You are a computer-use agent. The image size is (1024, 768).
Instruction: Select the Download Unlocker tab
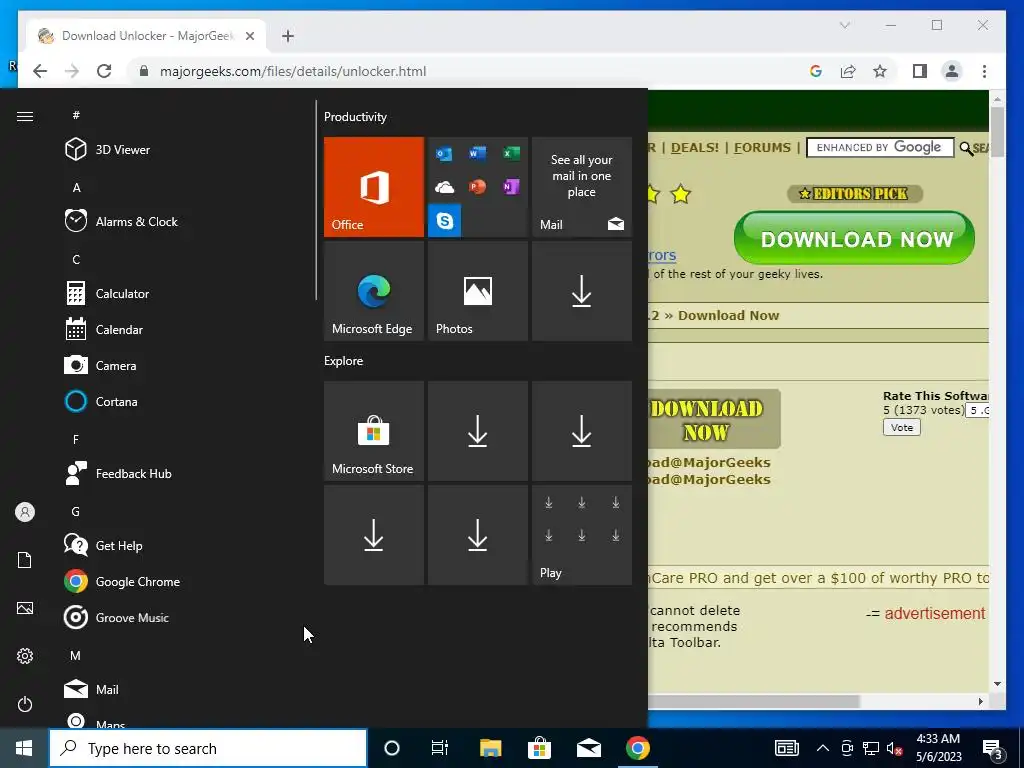coord(146,36)
